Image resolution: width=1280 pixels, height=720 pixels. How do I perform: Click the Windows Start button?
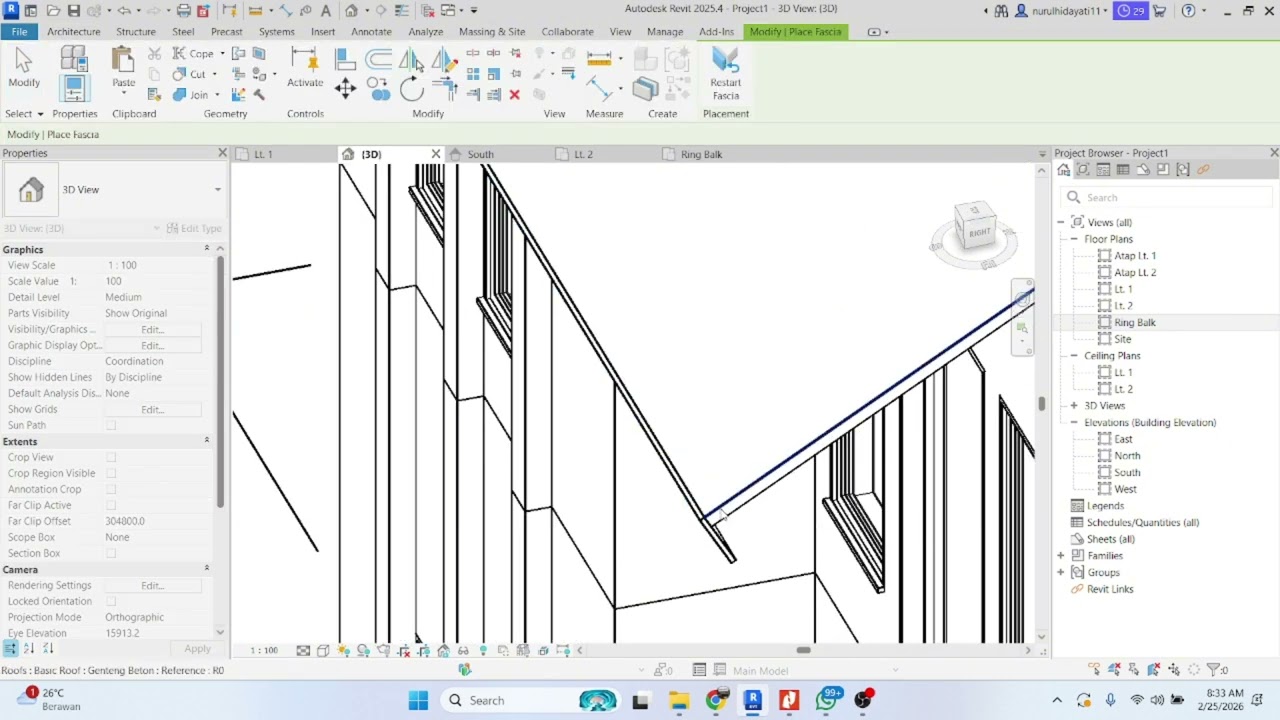418,700
